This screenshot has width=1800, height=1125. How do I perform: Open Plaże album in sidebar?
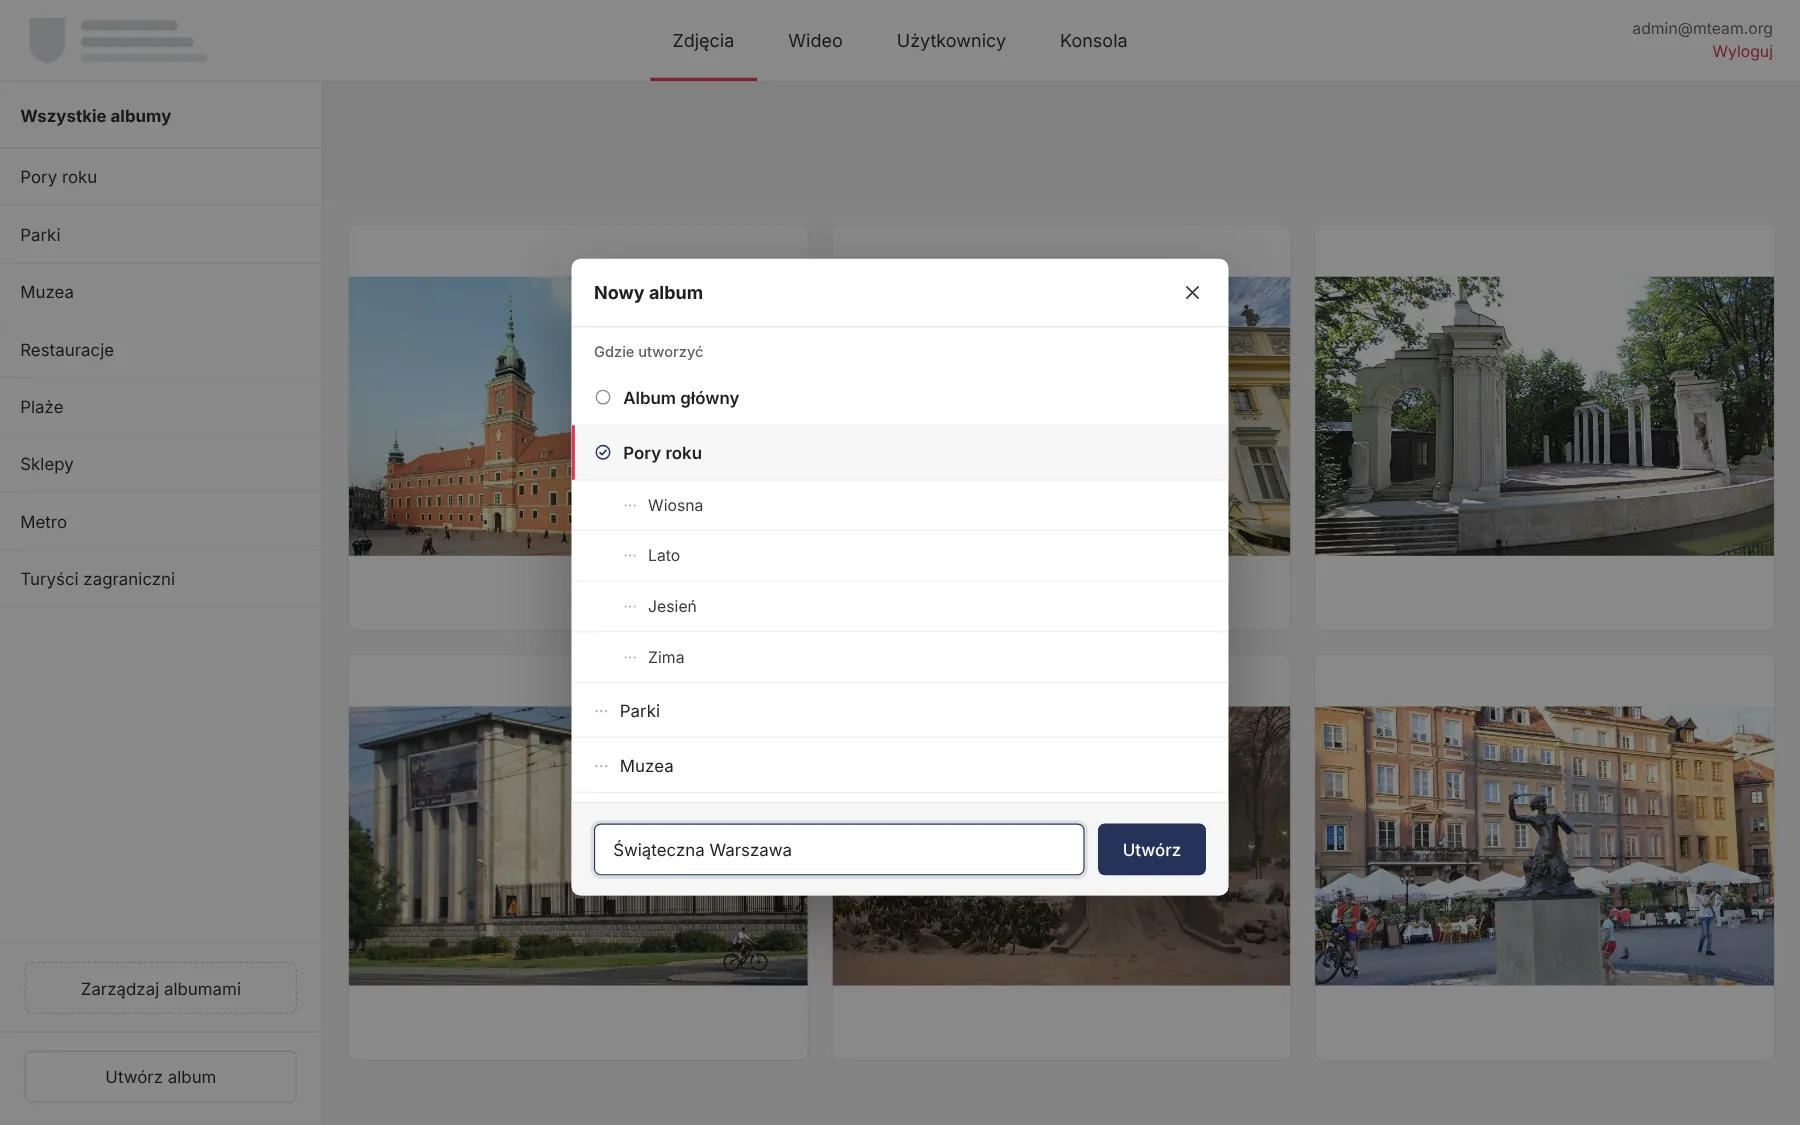(x=160, y=407)
